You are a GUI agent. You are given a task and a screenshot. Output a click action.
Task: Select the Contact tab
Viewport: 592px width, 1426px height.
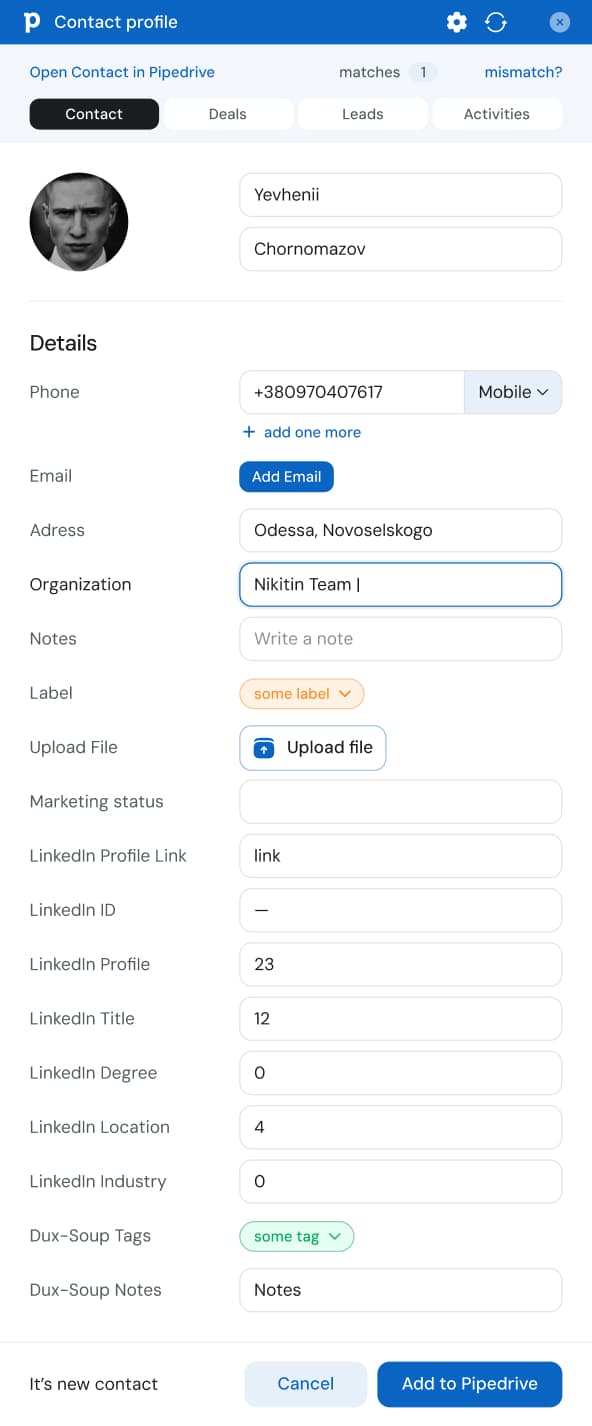[x=94, y=114]
